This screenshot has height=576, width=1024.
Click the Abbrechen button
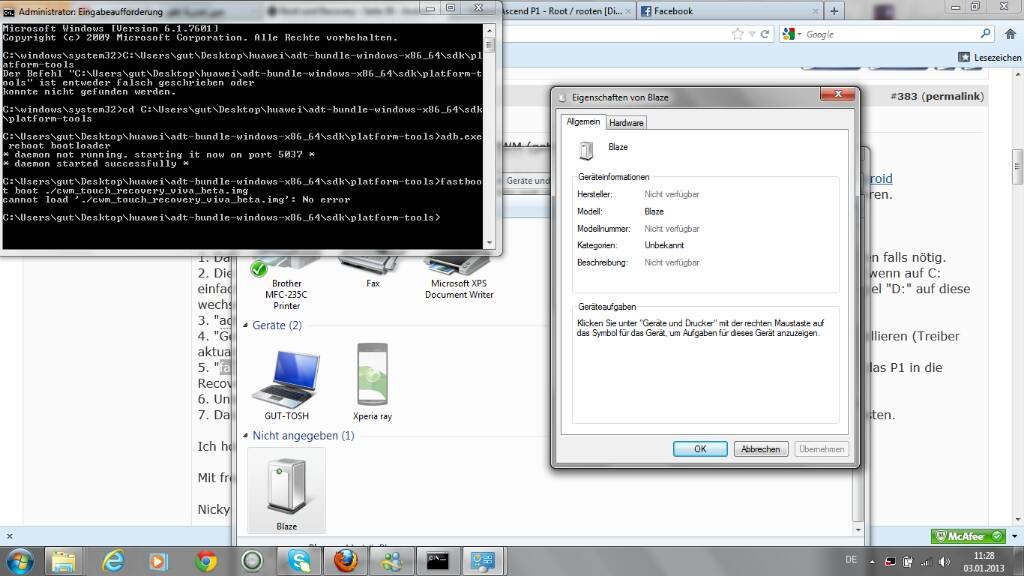click(x=761, y=449)
